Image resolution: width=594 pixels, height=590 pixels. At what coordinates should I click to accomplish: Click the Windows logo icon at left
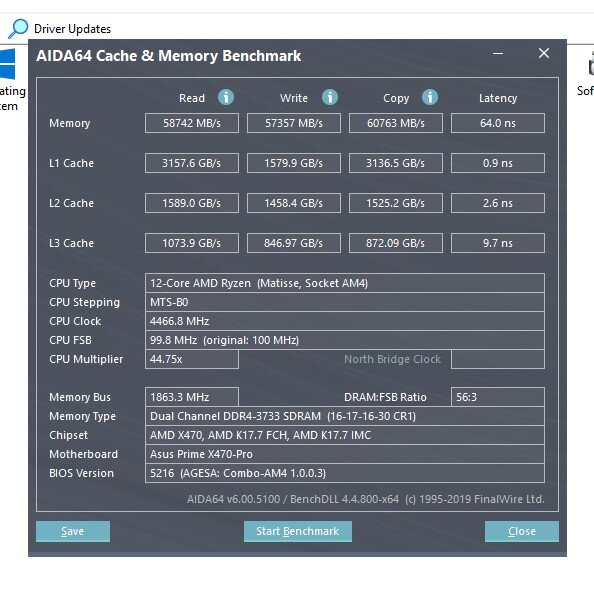[x=7, y=64]
